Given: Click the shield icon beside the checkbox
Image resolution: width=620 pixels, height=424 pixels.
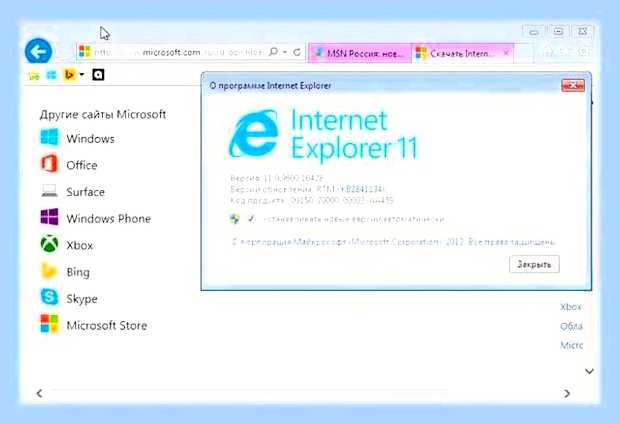Looking at the screenshot, I should [235, 219].
